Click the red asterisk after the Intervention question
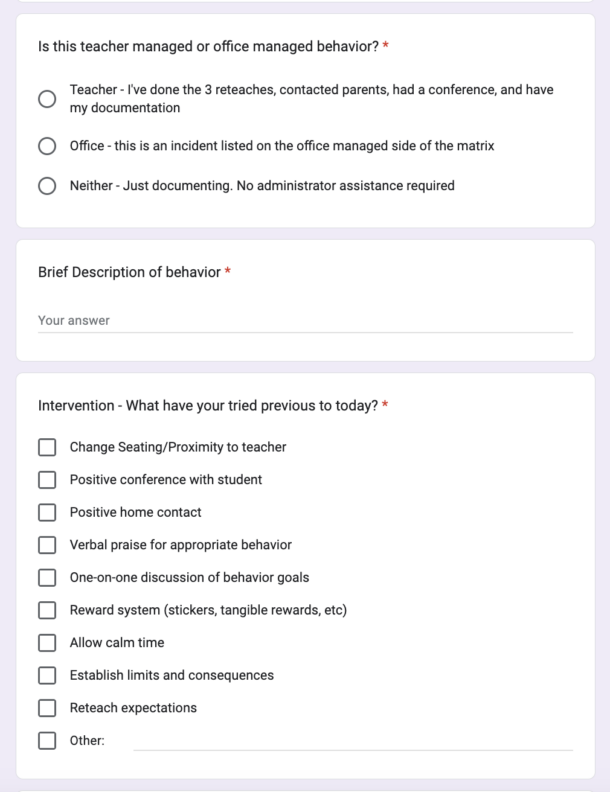 [x=385, y=405]
